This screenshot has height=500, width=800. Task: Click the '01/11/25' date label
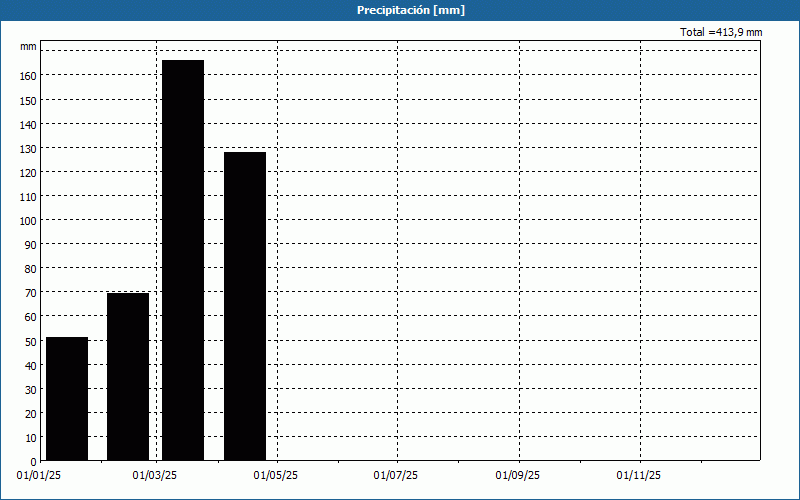638,476
